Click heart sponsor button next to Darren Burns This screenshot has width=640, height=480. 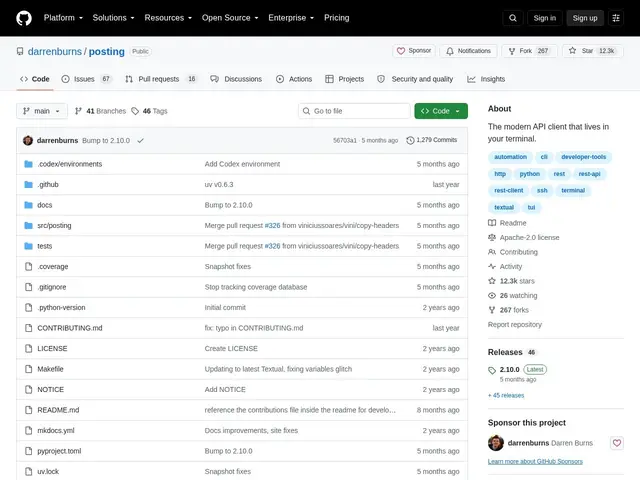coord(617,443)
